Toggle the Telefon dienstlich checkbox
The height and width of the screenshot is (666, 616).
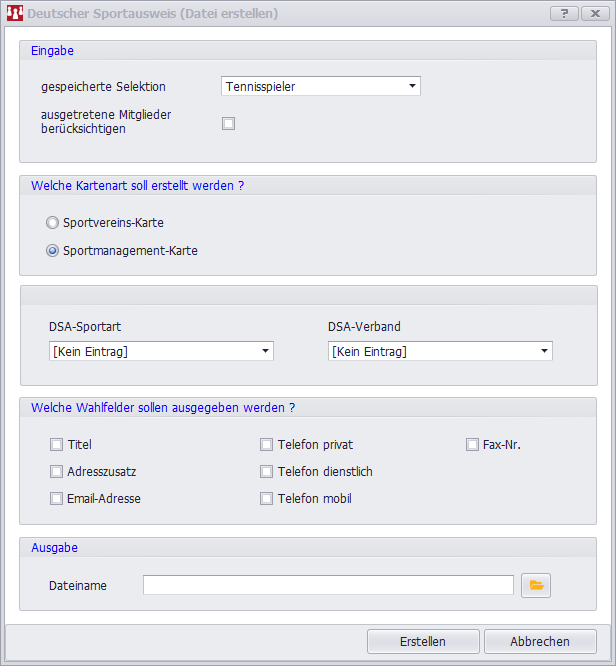click(266, 472)
